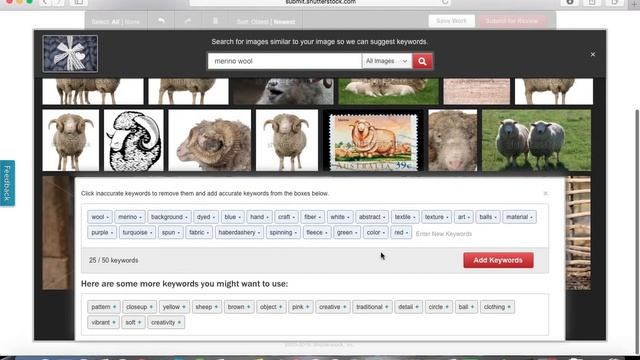Screen dimensions: 640x360
Task: Remove the background keyword tag
Action: click(x=169, y=217)
